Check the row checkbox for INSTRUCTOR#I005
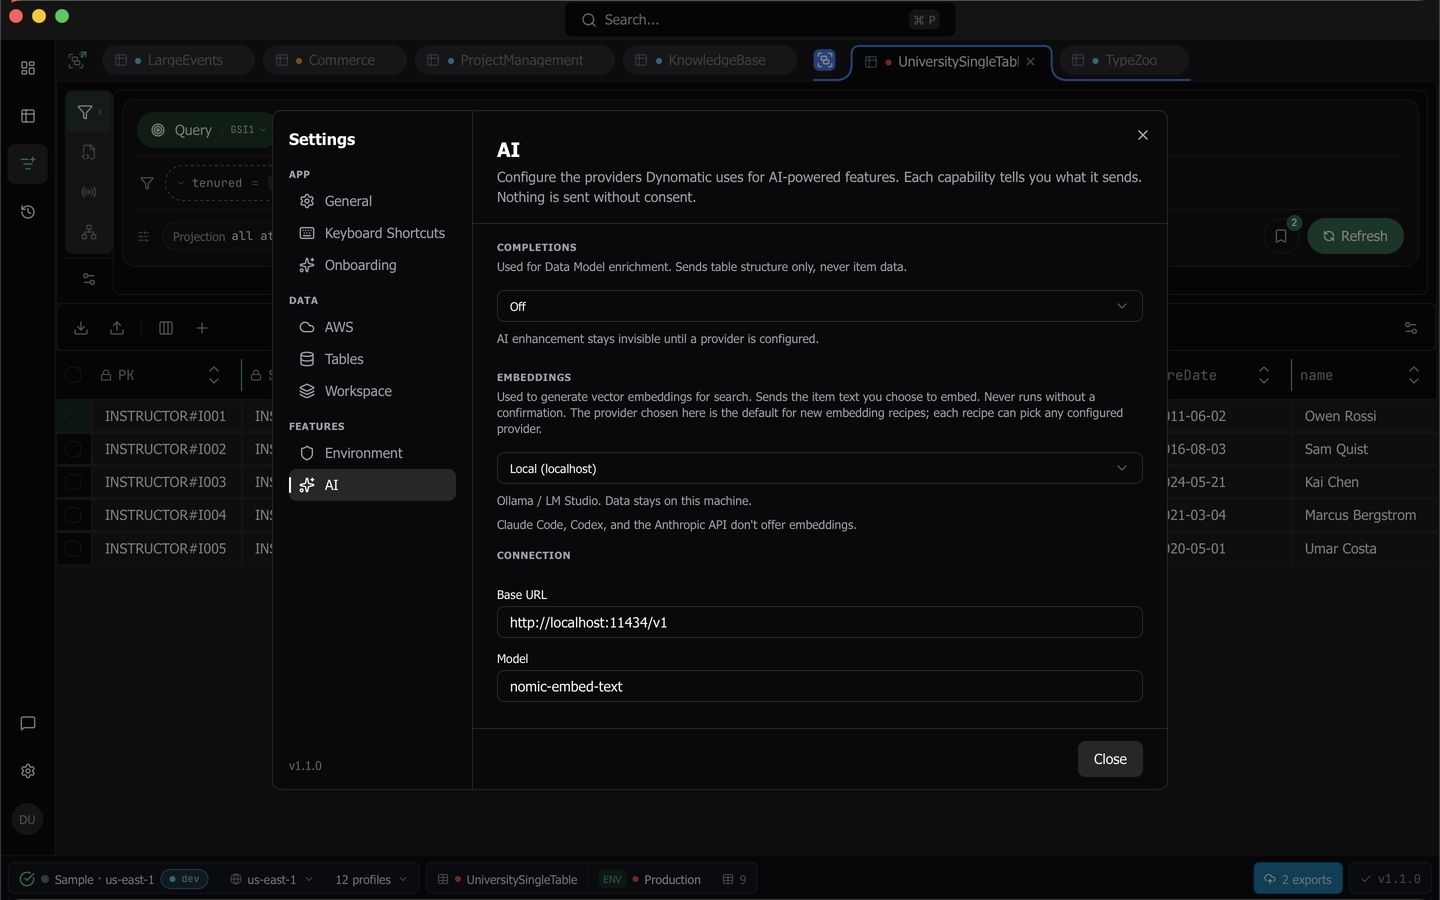The width and height of the screenshot is (1440, 900). (73, 548)
